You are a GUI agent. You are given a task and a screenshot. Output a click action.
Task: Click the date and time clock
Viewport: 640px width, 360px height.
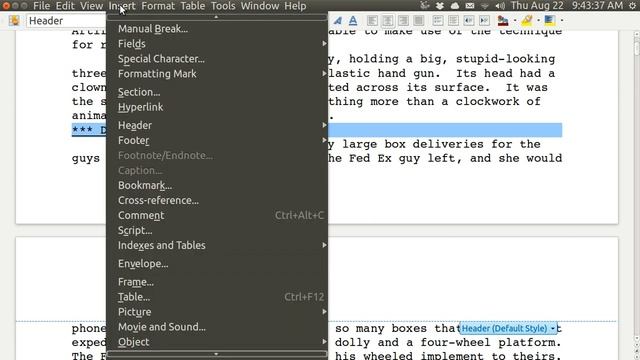[x=567, y=6]
